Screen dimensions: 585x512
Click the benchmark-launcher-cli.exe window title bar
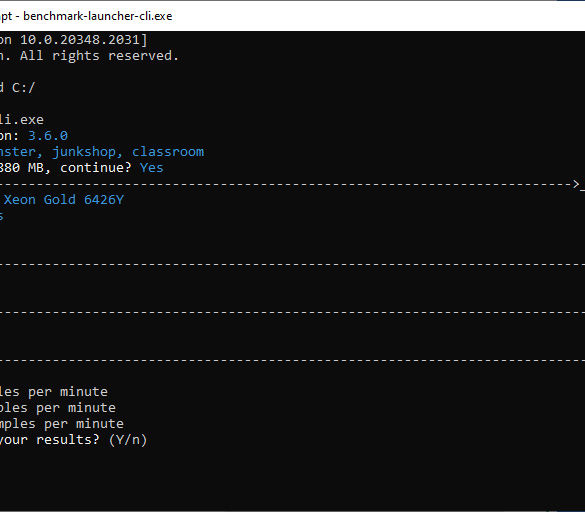[x=292, y=16]
